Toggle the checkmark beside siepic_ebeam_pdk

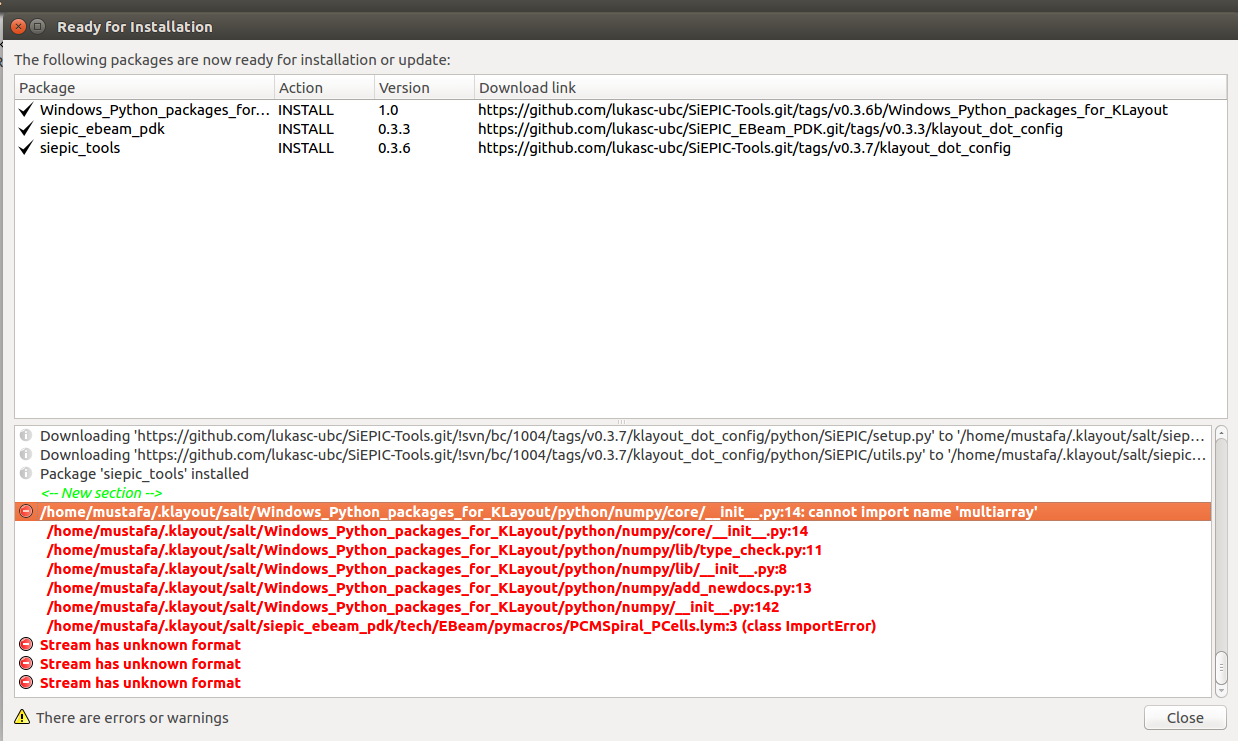coord(26,128)
